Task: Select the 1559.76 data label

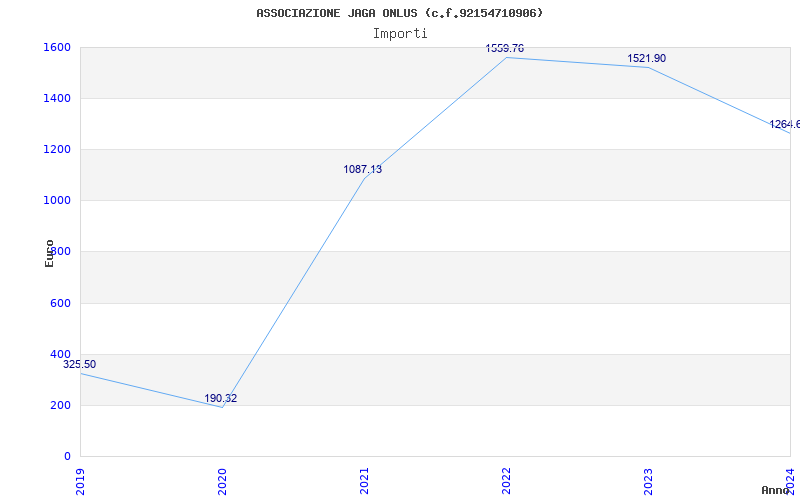Action: [505, 48]
